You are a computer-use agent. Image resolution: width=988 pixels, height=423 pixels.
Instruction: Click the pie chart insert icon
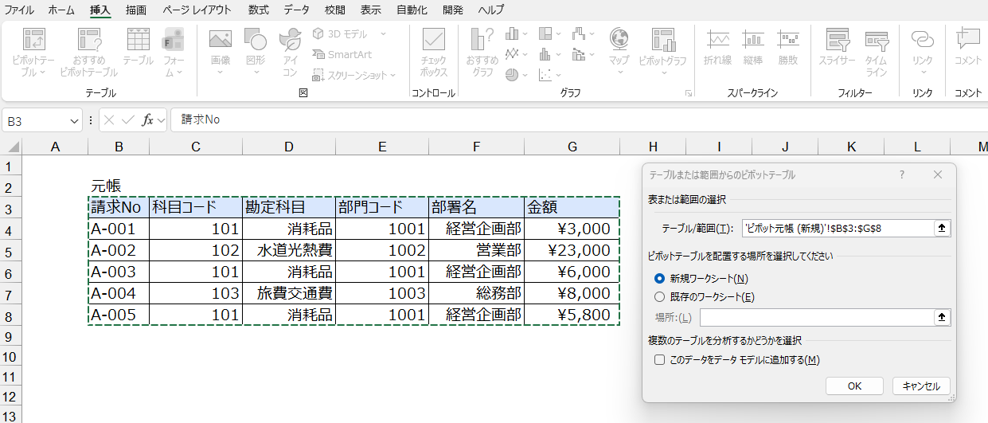[x=512, y=75]
